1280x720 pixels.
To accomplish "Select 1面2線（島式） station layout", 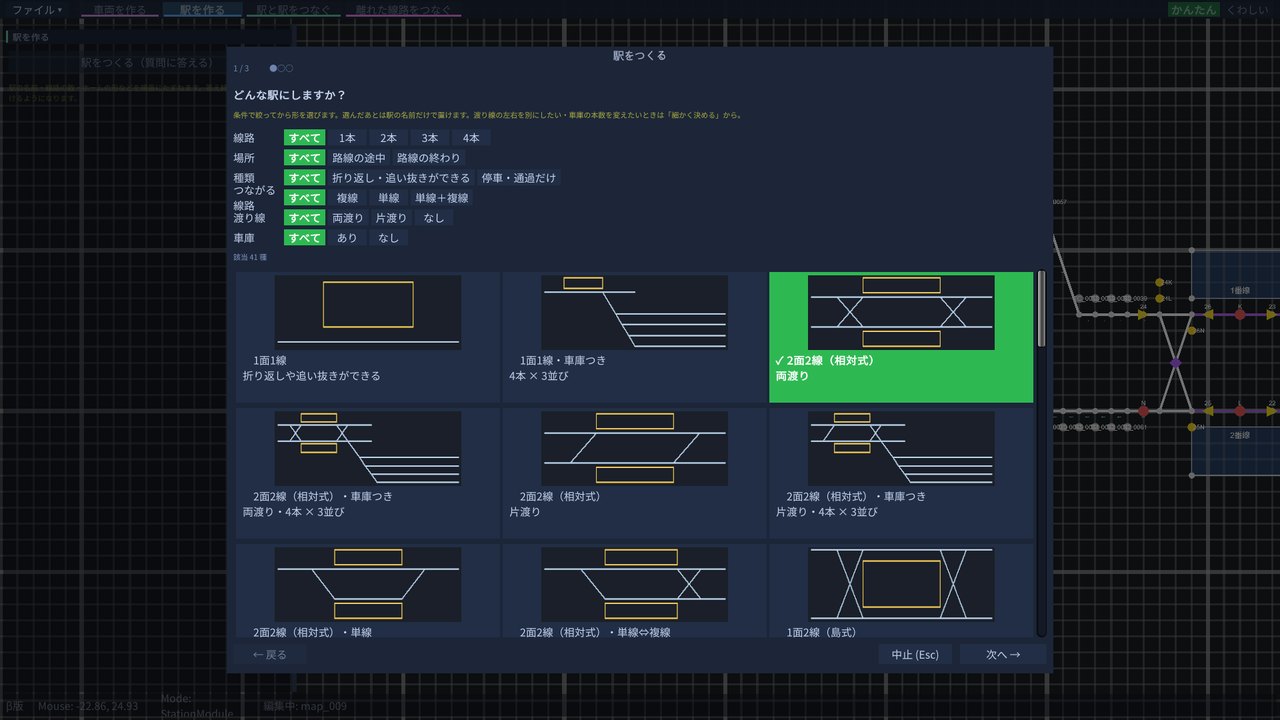I will point(901,590).
